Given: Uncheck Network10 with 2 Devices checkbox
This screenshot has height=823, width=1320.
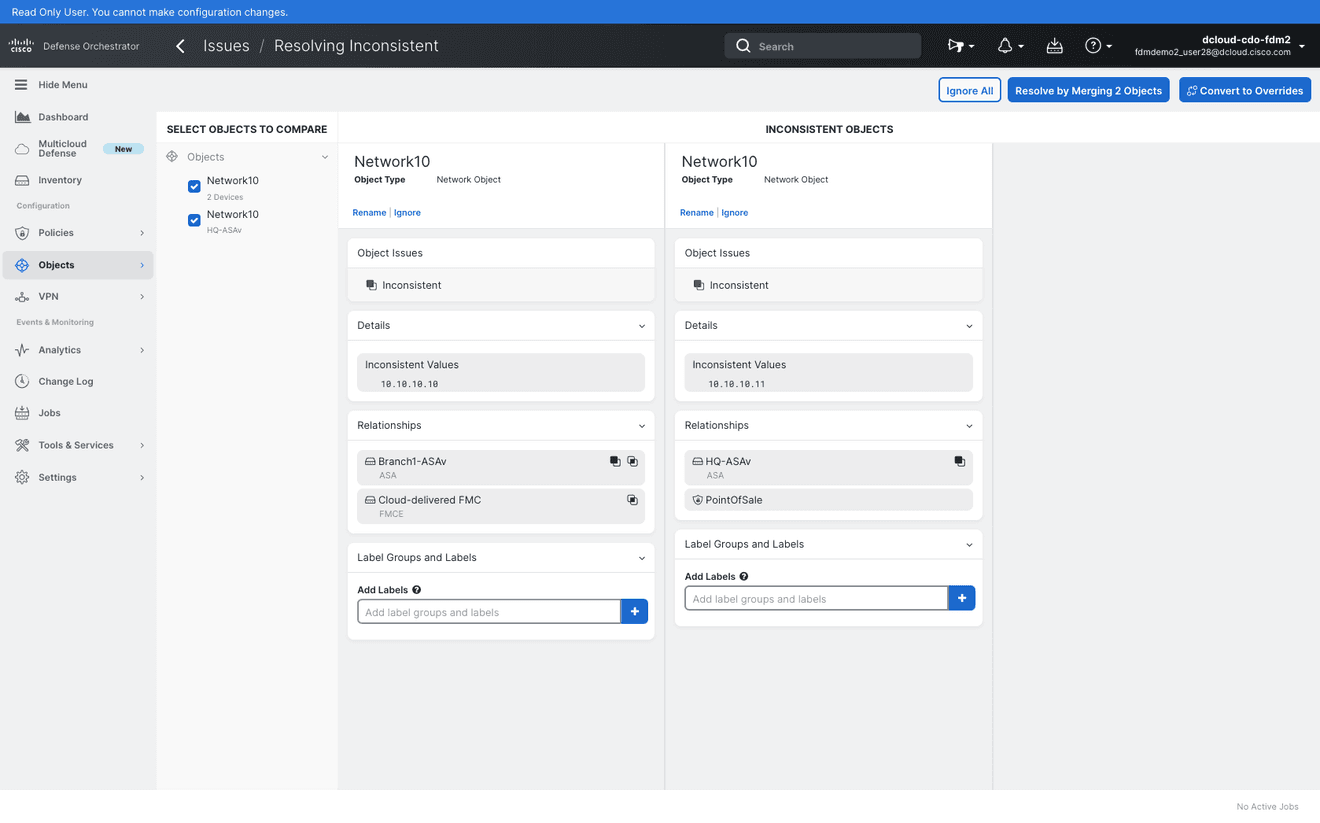Looking at the screenshot, I should [194, 186].
